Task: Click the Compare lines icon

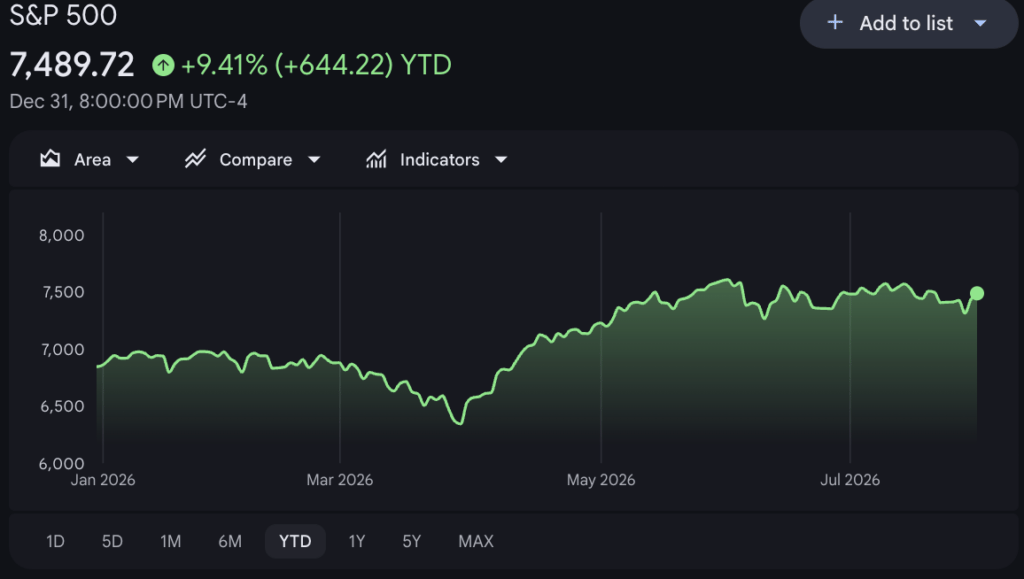Action: click(x=195, y=159)
